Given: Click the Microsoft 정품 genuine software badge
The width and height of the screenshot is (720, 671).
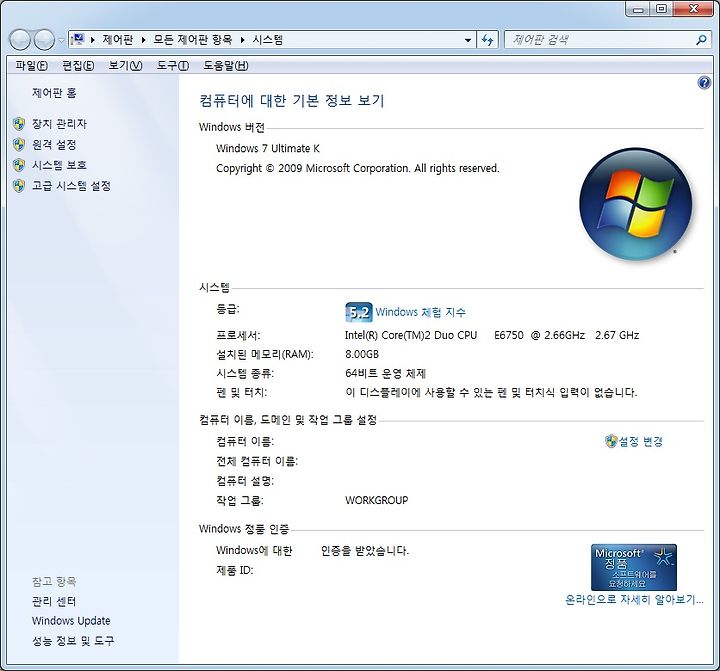Looking at the screenshot, I should point(634,567).
